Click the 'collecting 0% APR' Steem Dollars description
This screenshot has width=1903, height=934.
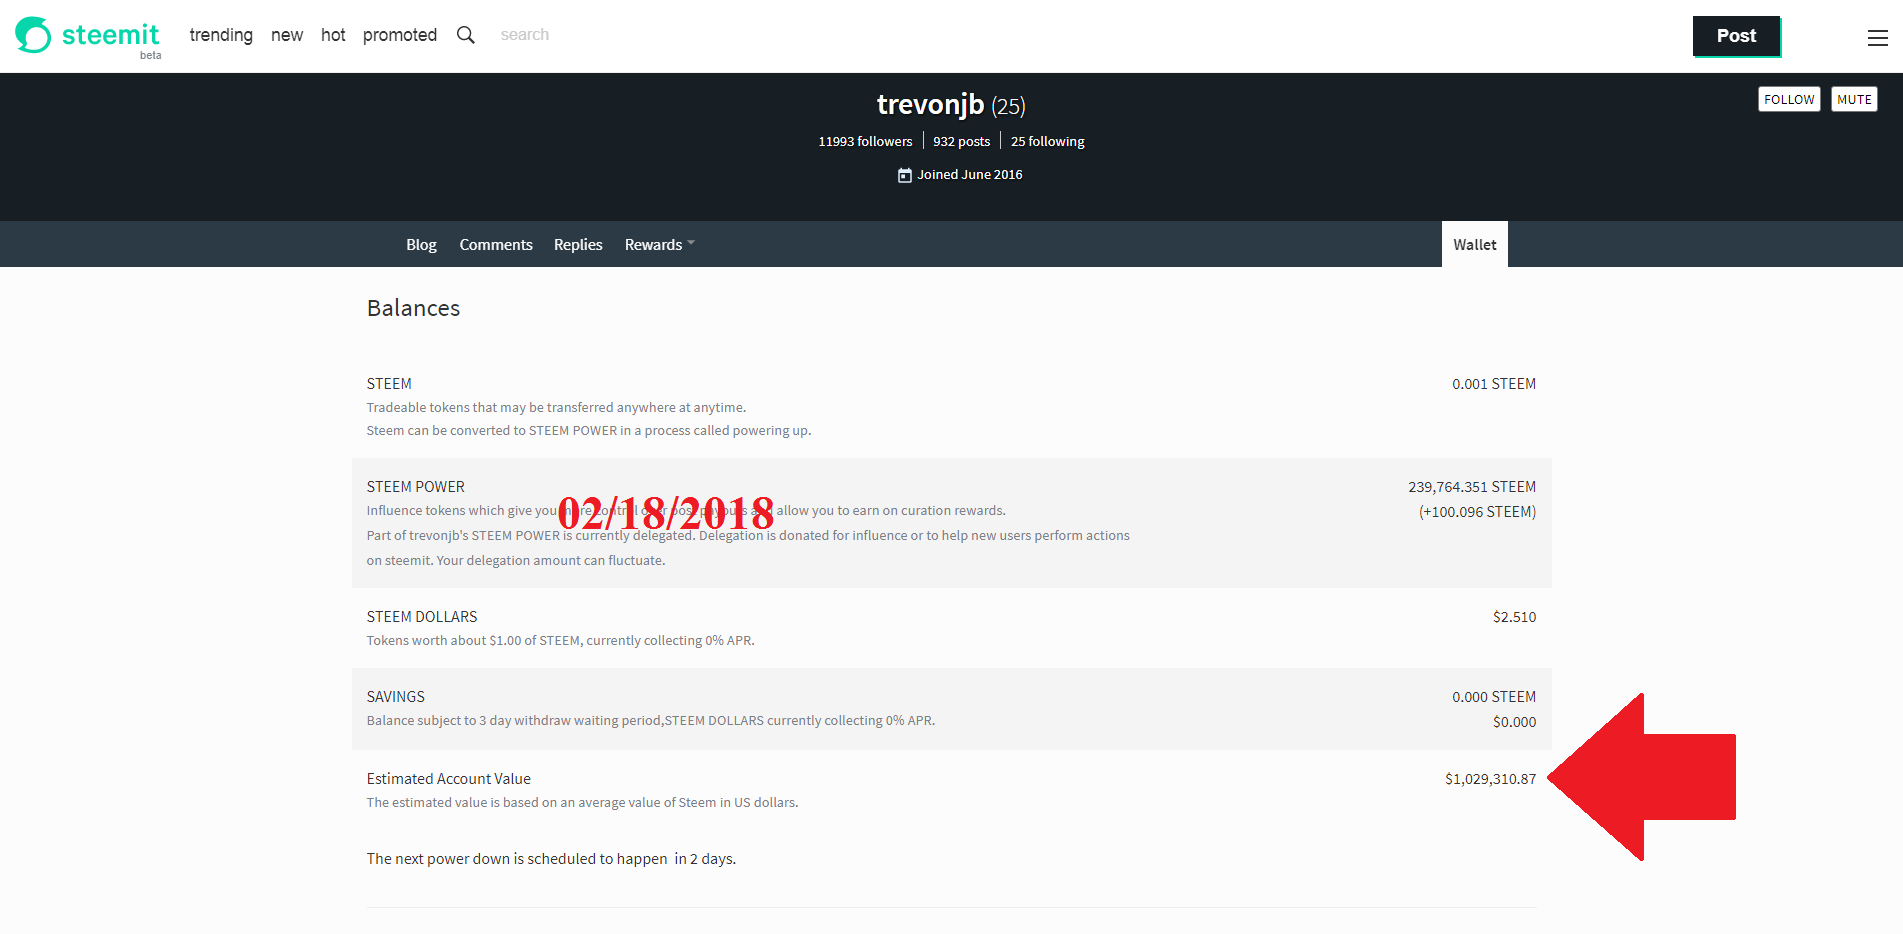point(560,641)
